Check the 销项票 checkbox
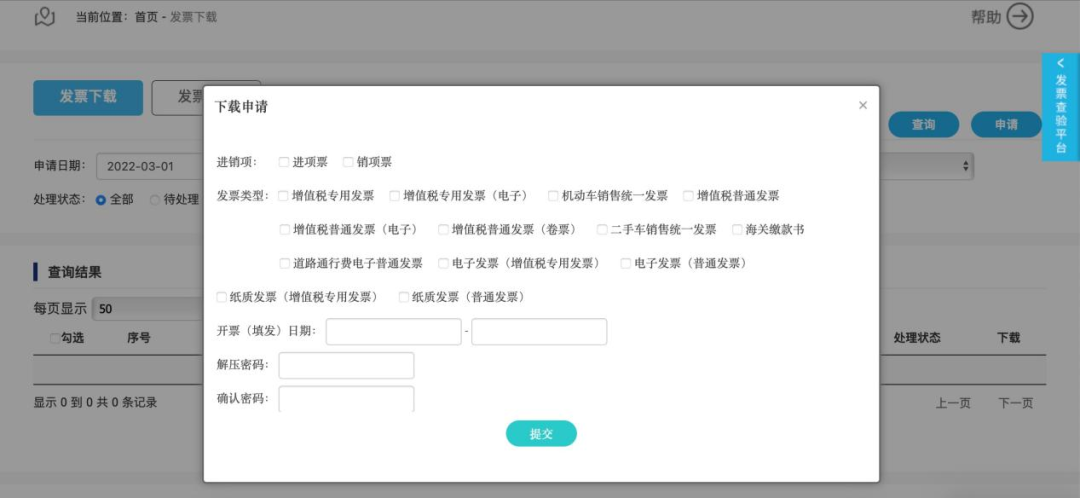 pos(348,162)
